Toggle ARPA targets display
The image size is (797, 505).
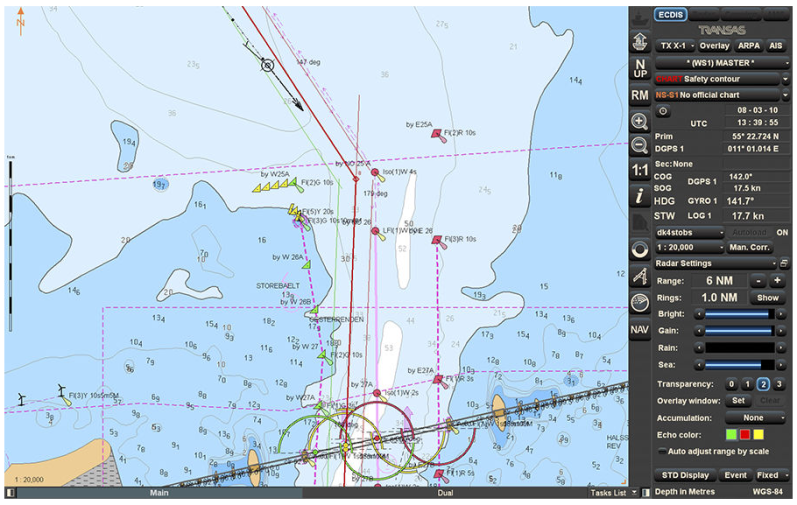pos(749,46)
